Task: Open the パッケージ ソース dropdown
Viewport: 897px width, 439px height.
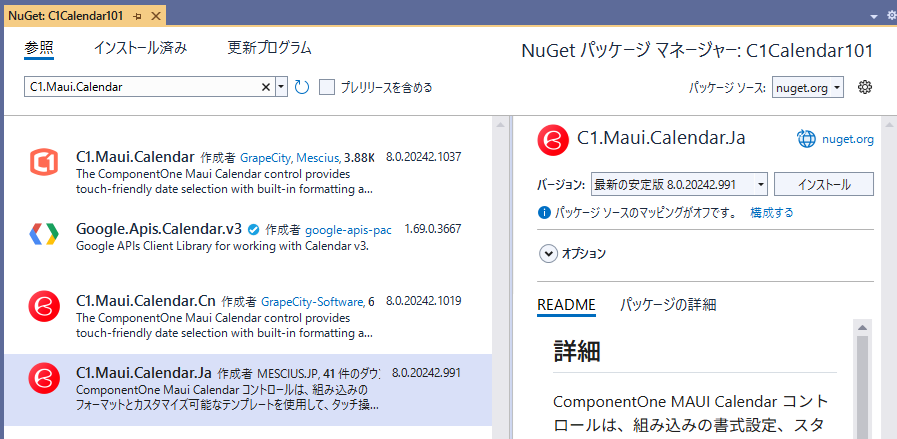Action: pos(808,88)
